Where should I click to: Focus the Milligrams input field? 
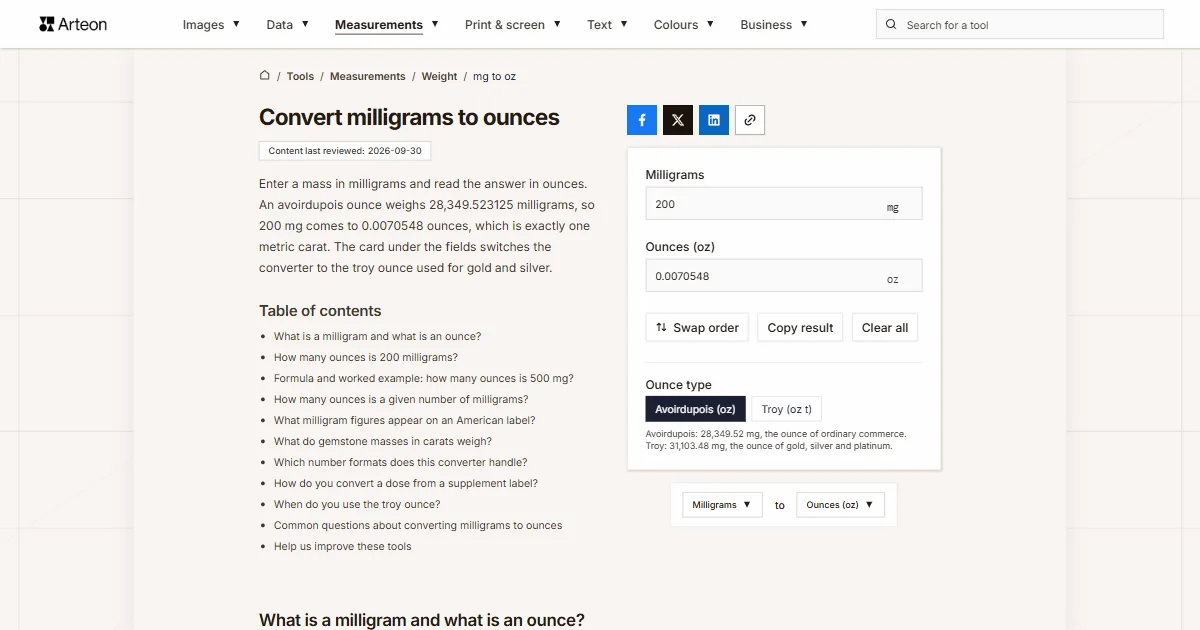pos(784,204)
